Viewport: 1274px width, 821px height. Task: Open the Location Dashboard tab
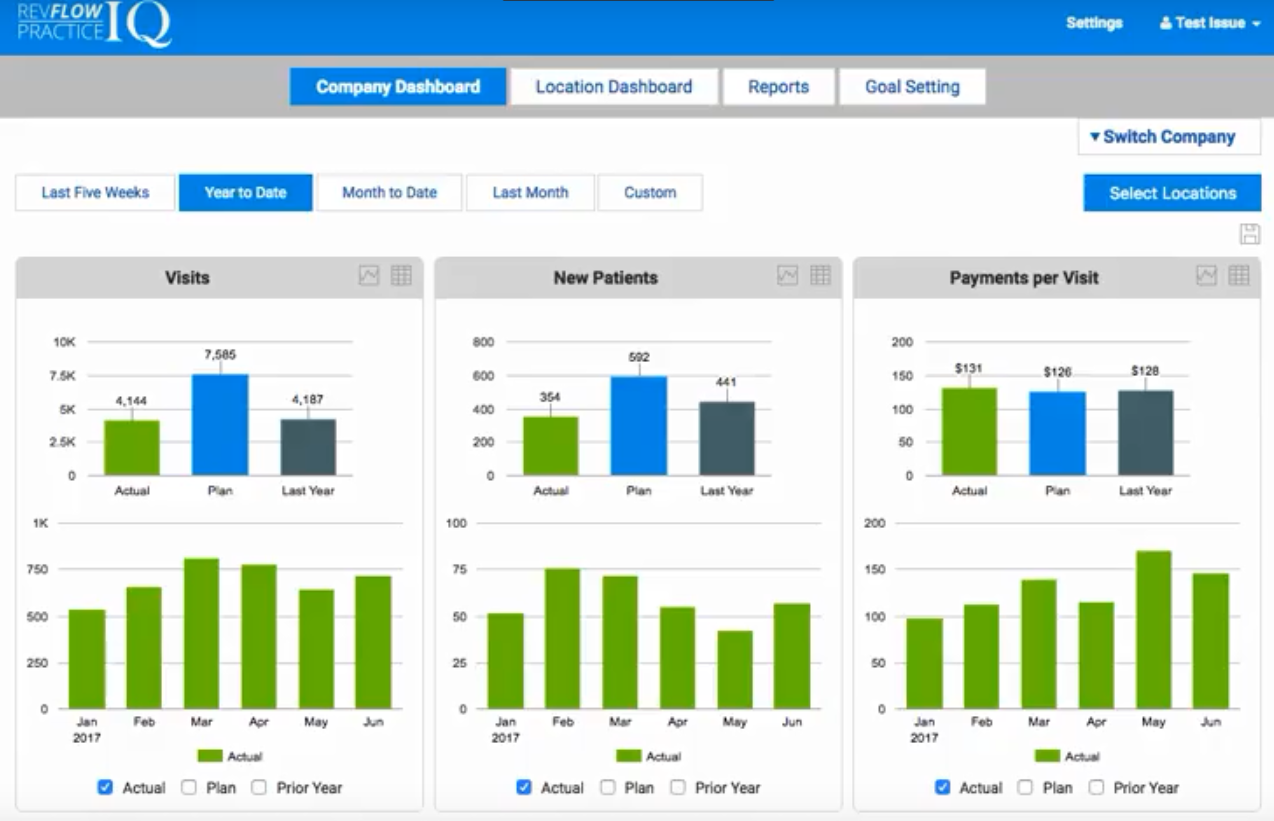coord(614,87)
